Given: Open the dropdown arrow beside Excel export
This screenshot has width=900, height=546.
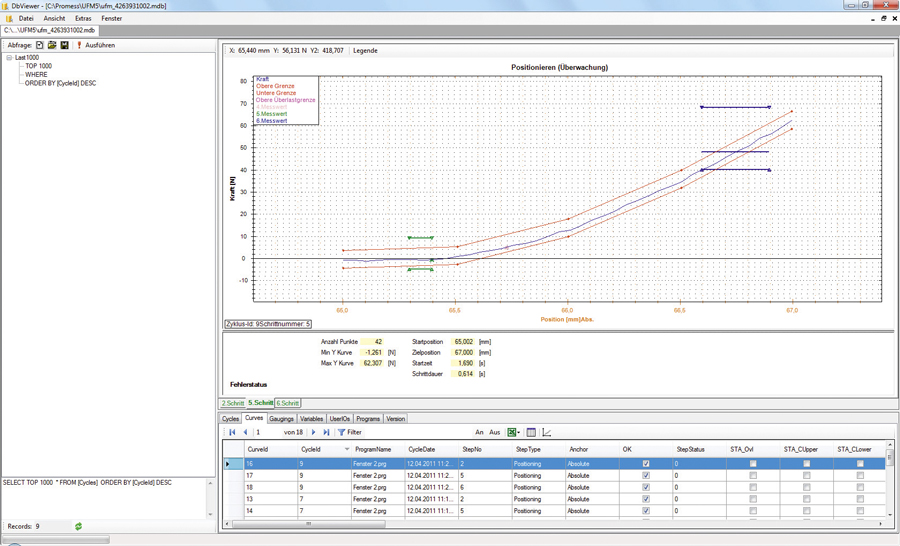Looking at the screenshot, I should click(x=519, y=433).
